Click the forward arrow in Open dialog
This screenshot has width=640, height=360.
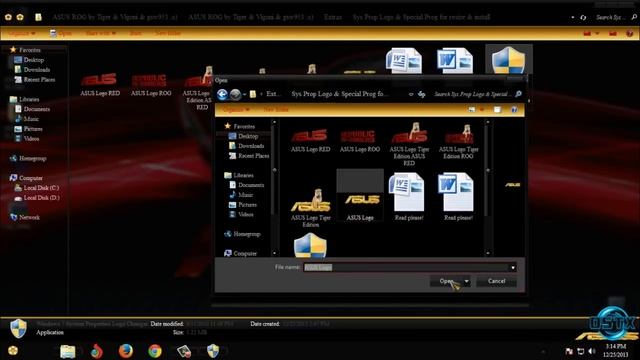235,95
